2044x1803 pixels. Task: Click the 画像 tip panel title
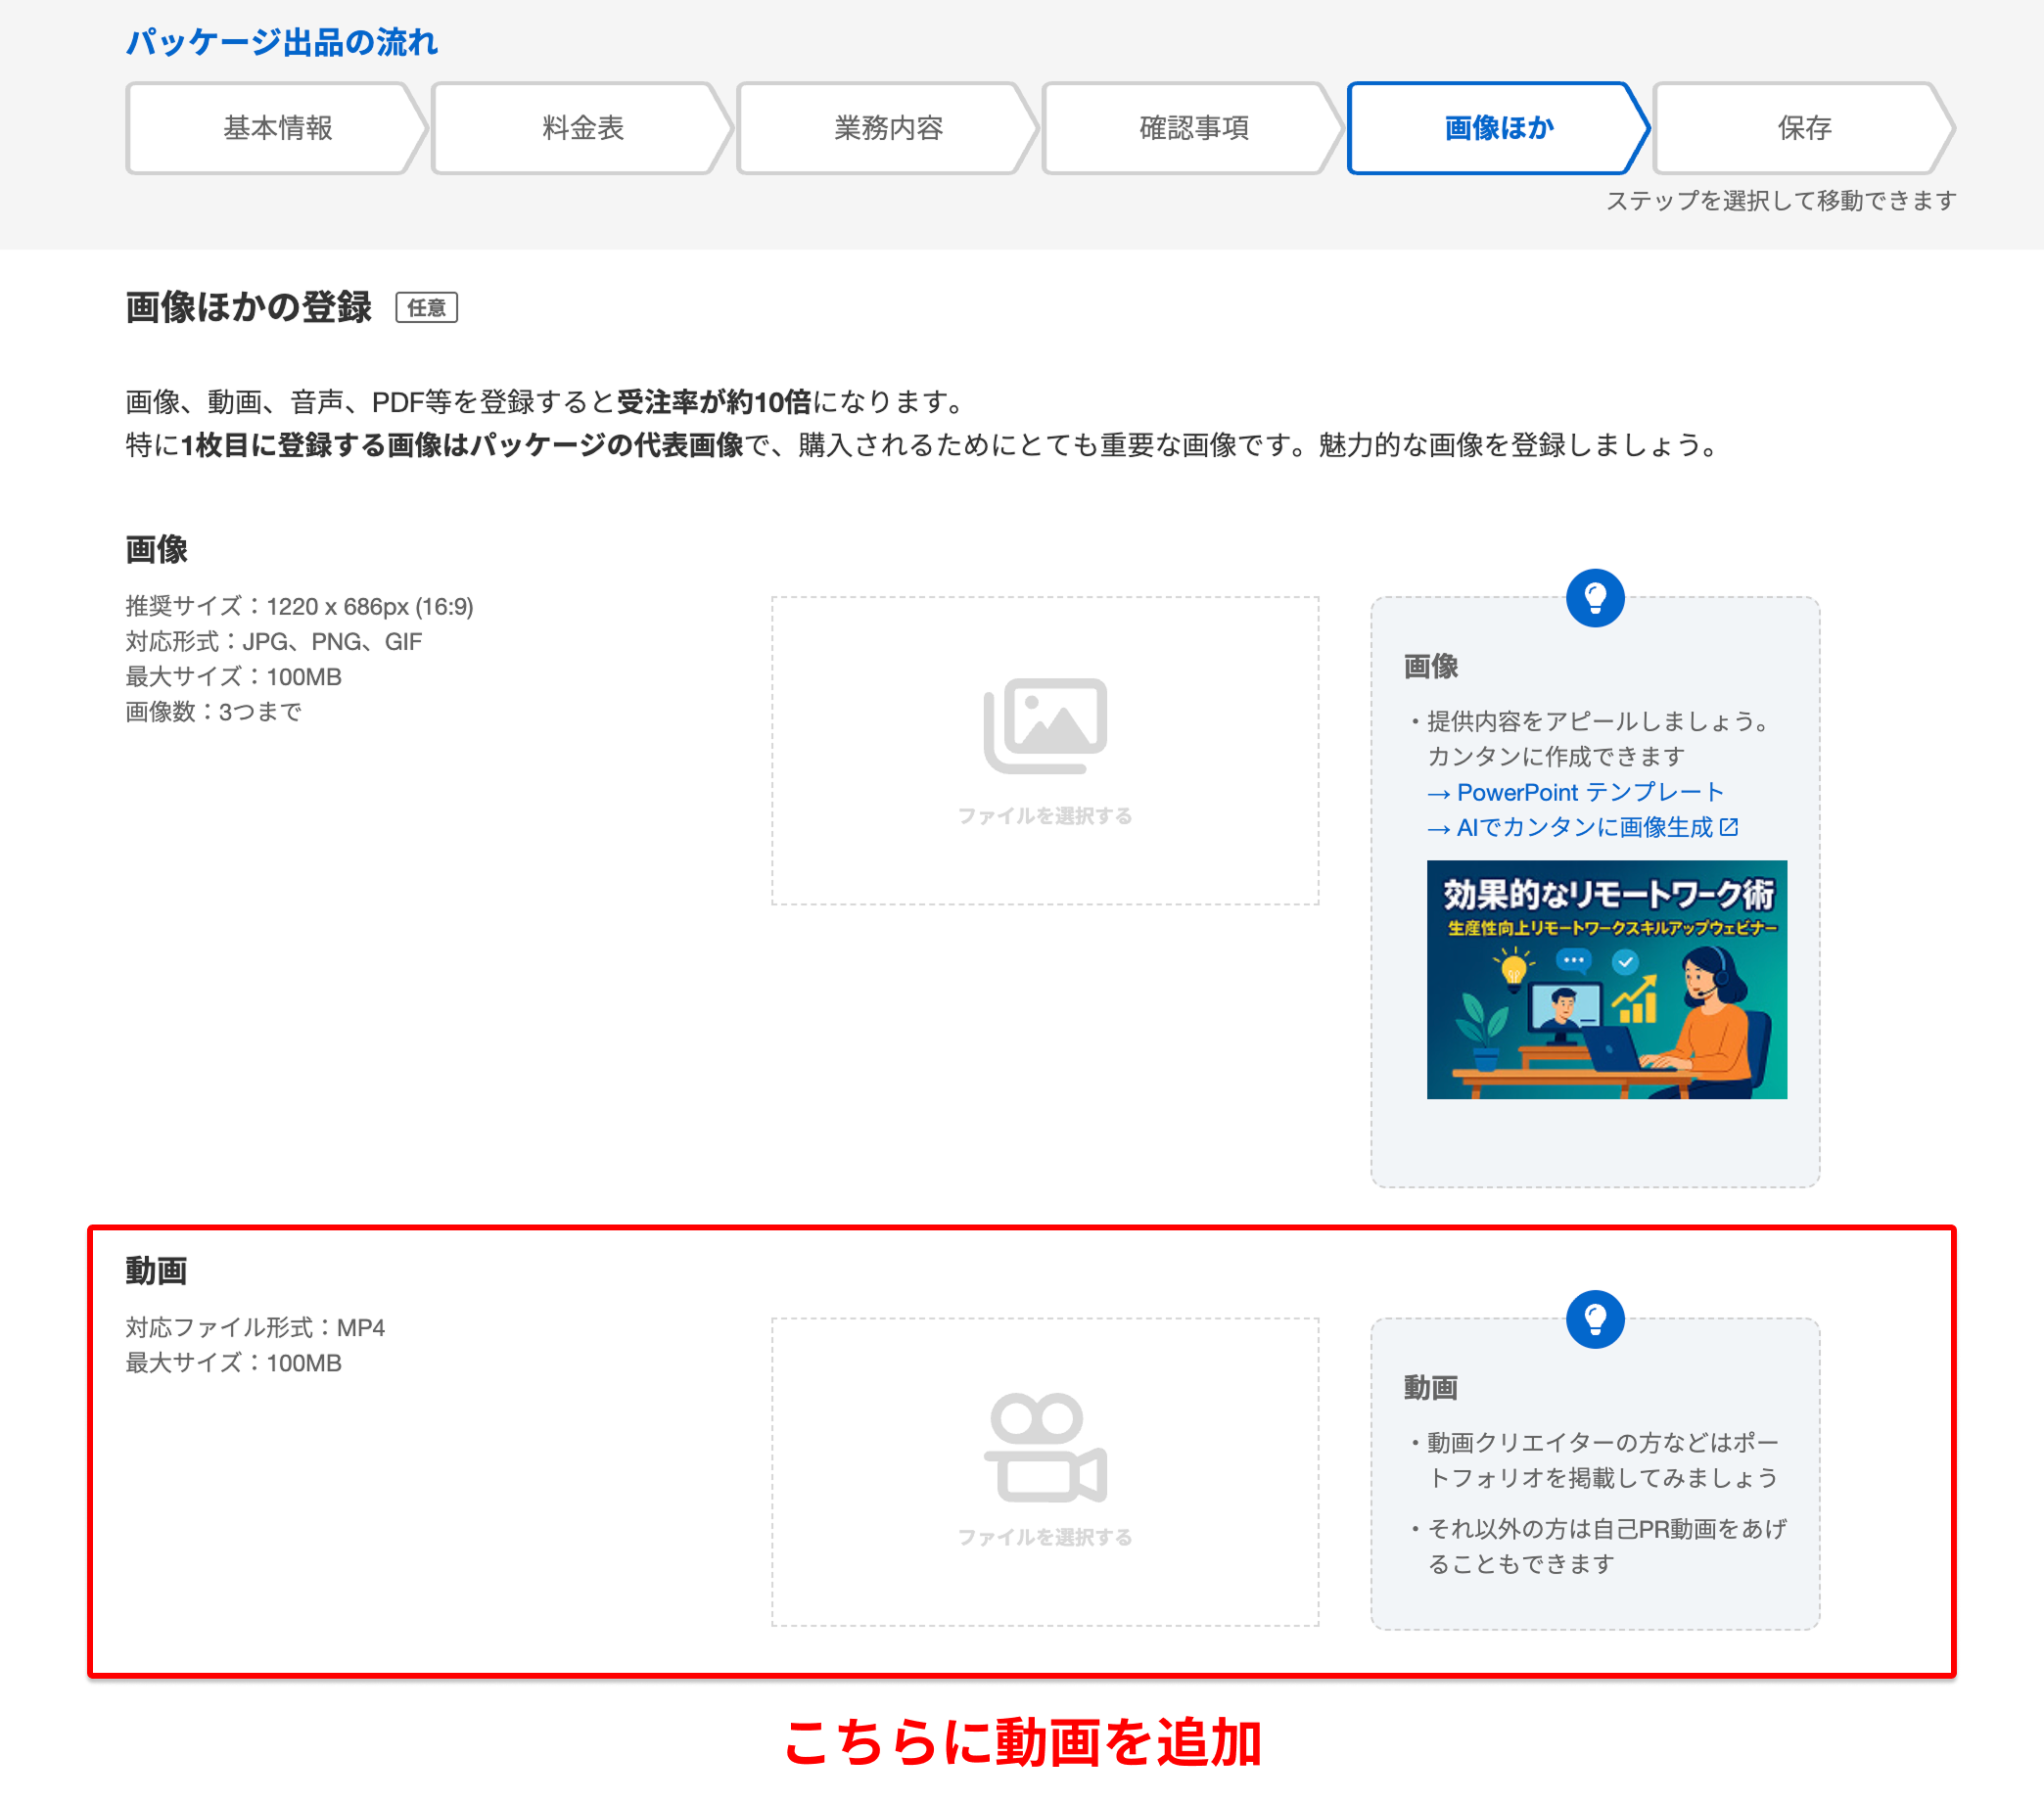tap(1430, 666)
